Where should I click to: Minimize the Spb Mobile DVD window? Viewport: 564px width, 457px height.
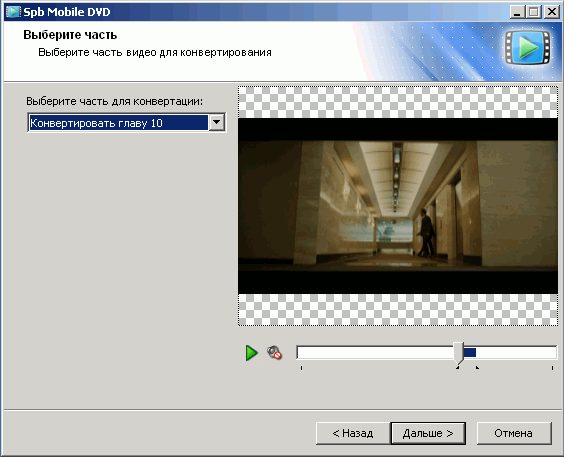pyautogui.click(x=517, y=12)
